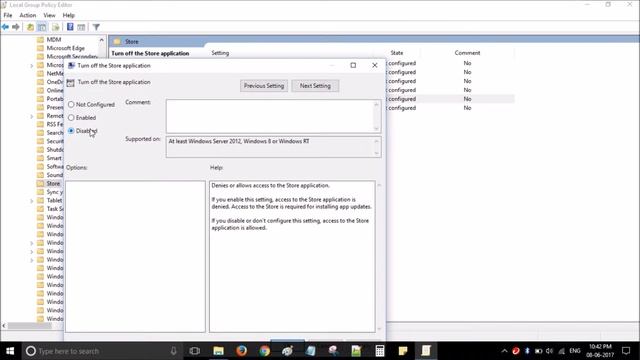Click the Setting column header
The image size is (640, 360).
click(220, 53)
